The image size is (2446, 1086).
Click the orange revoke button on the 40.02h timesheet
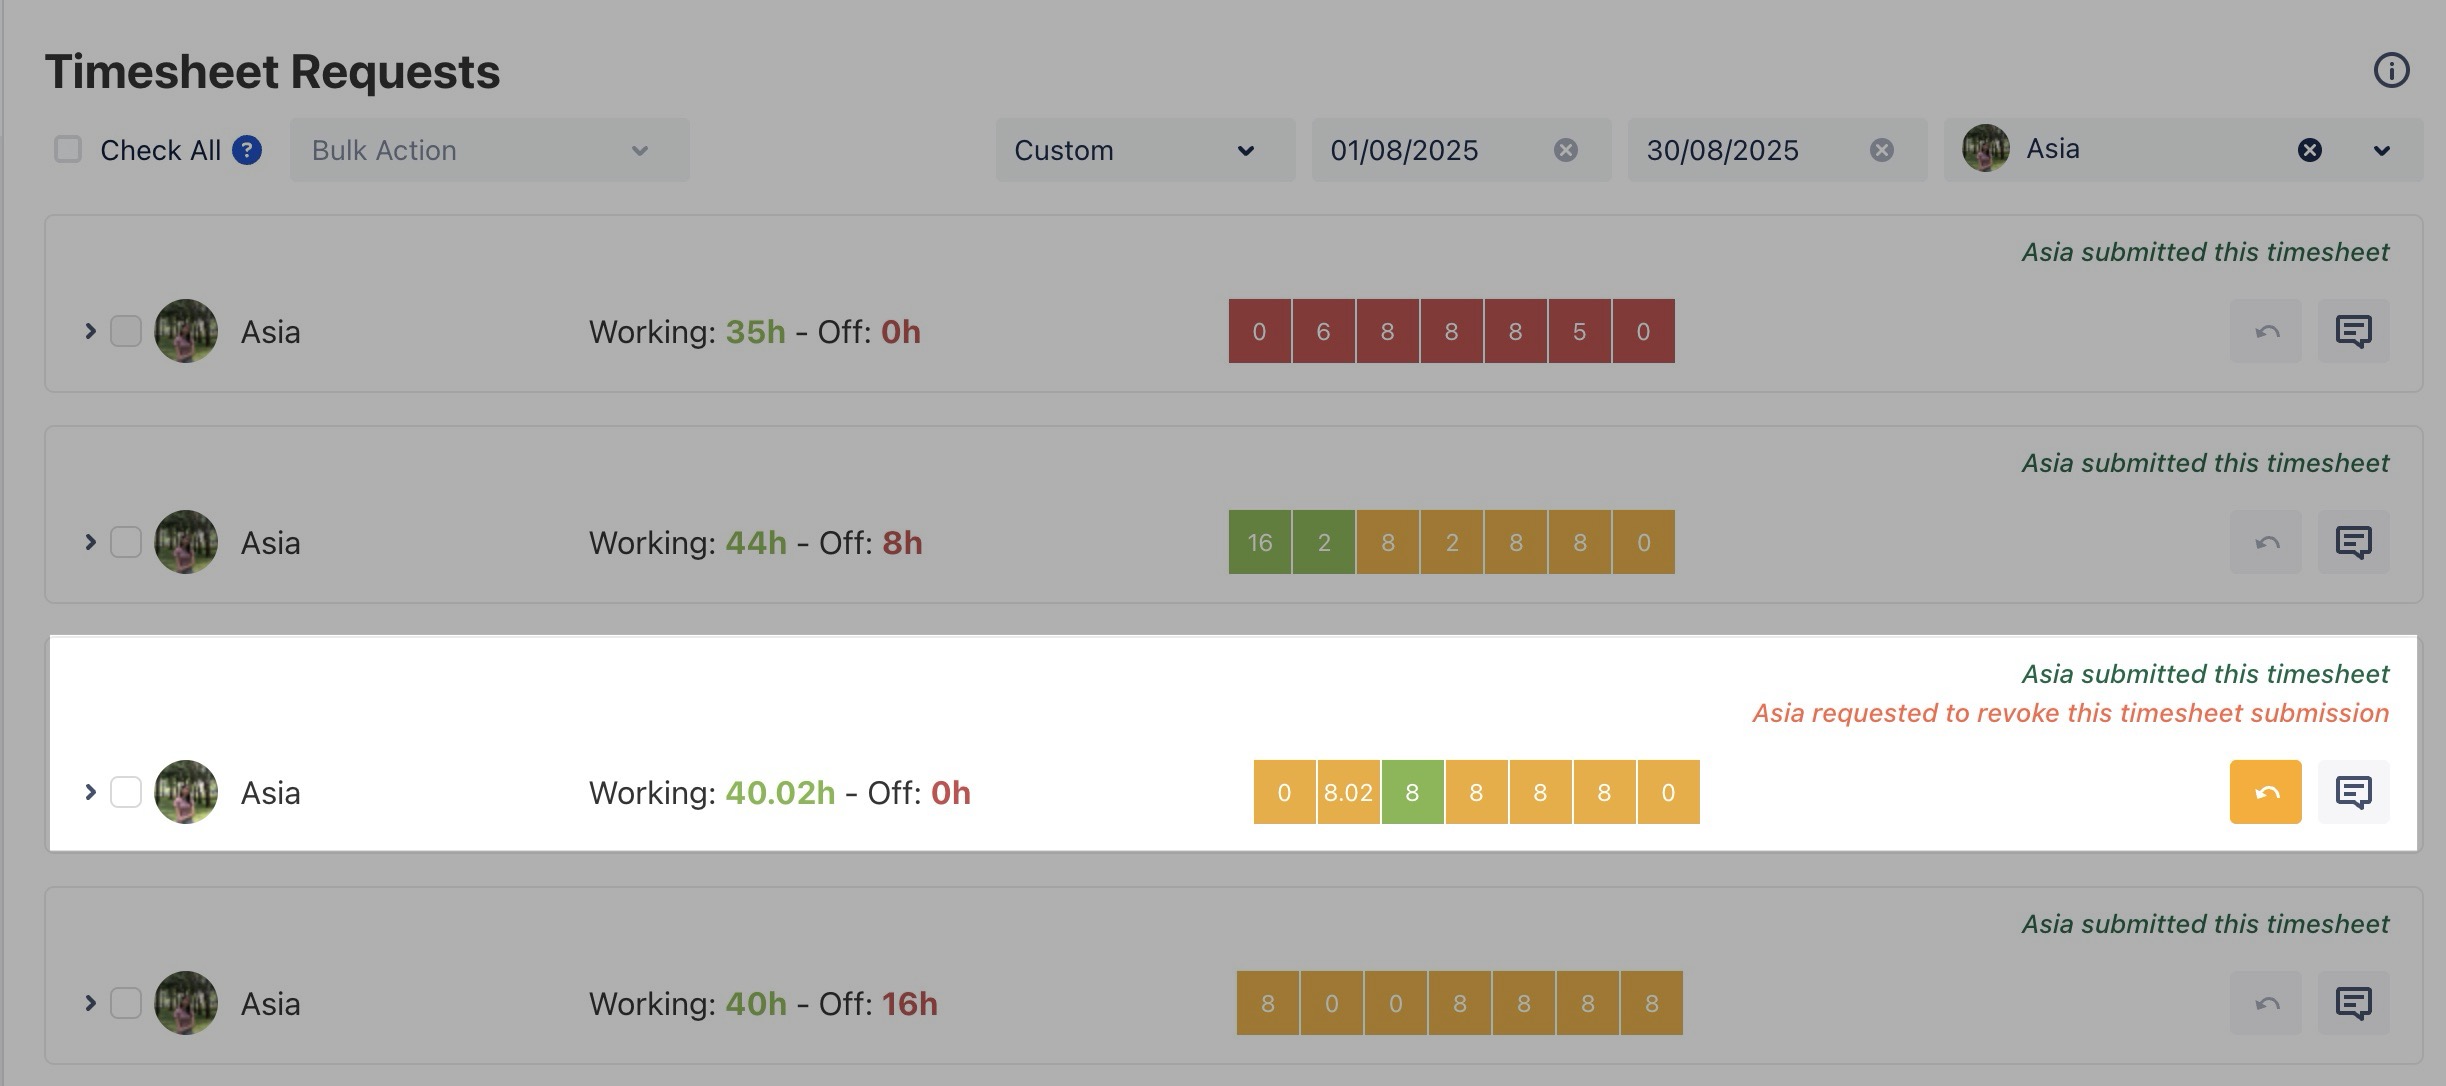[x=2265, y=792]
